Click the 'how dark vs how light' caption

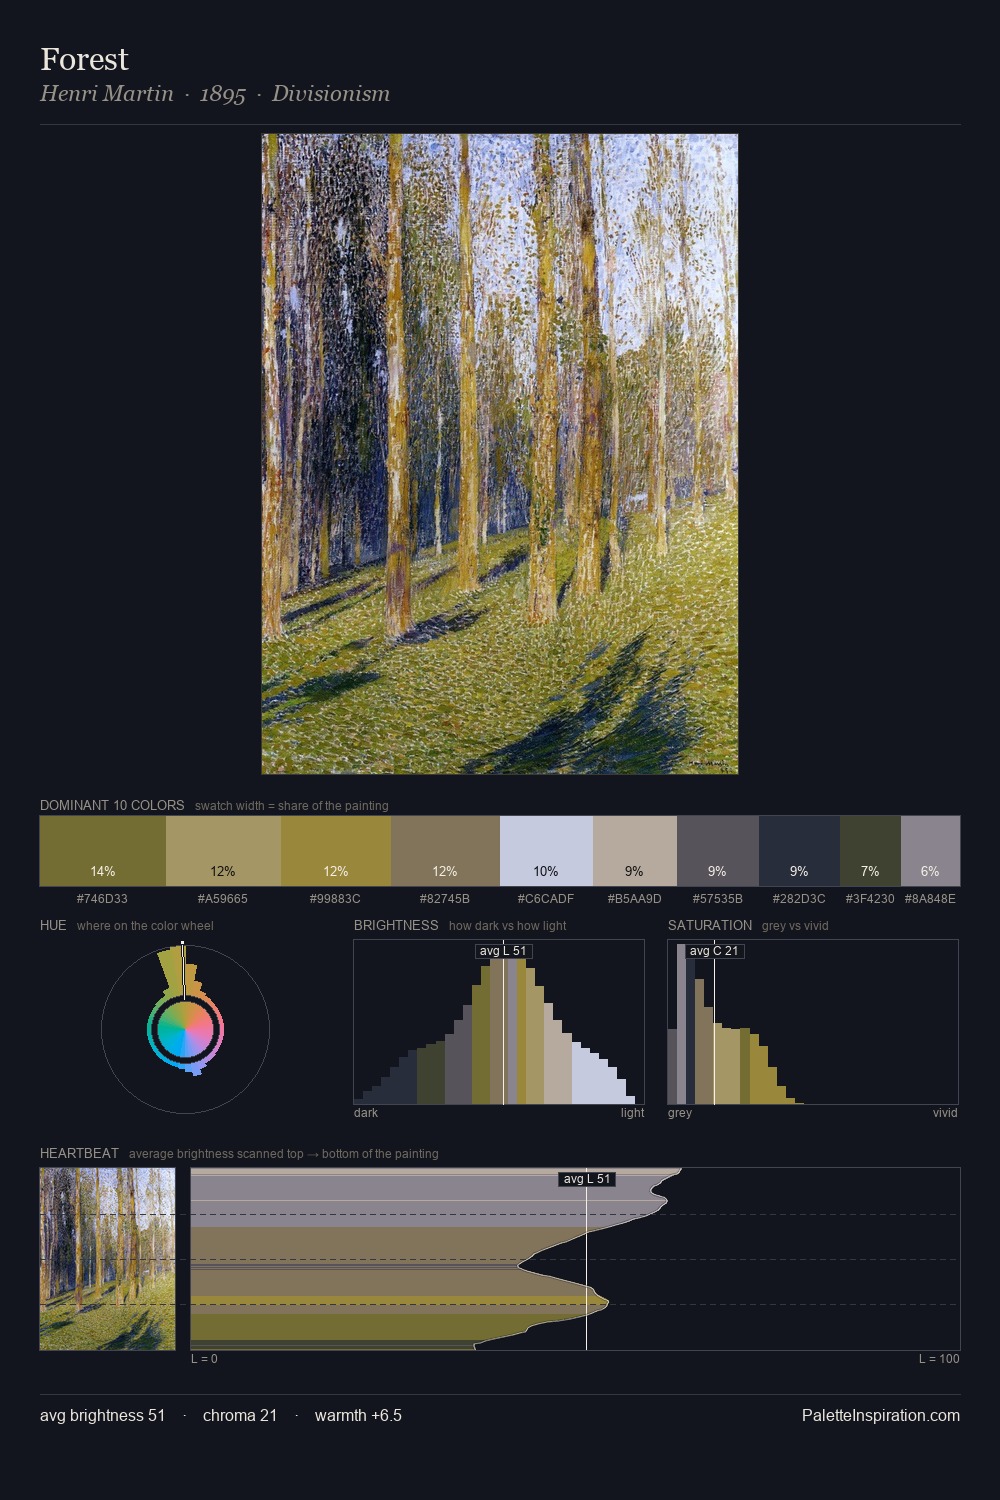tap(507, 926)
